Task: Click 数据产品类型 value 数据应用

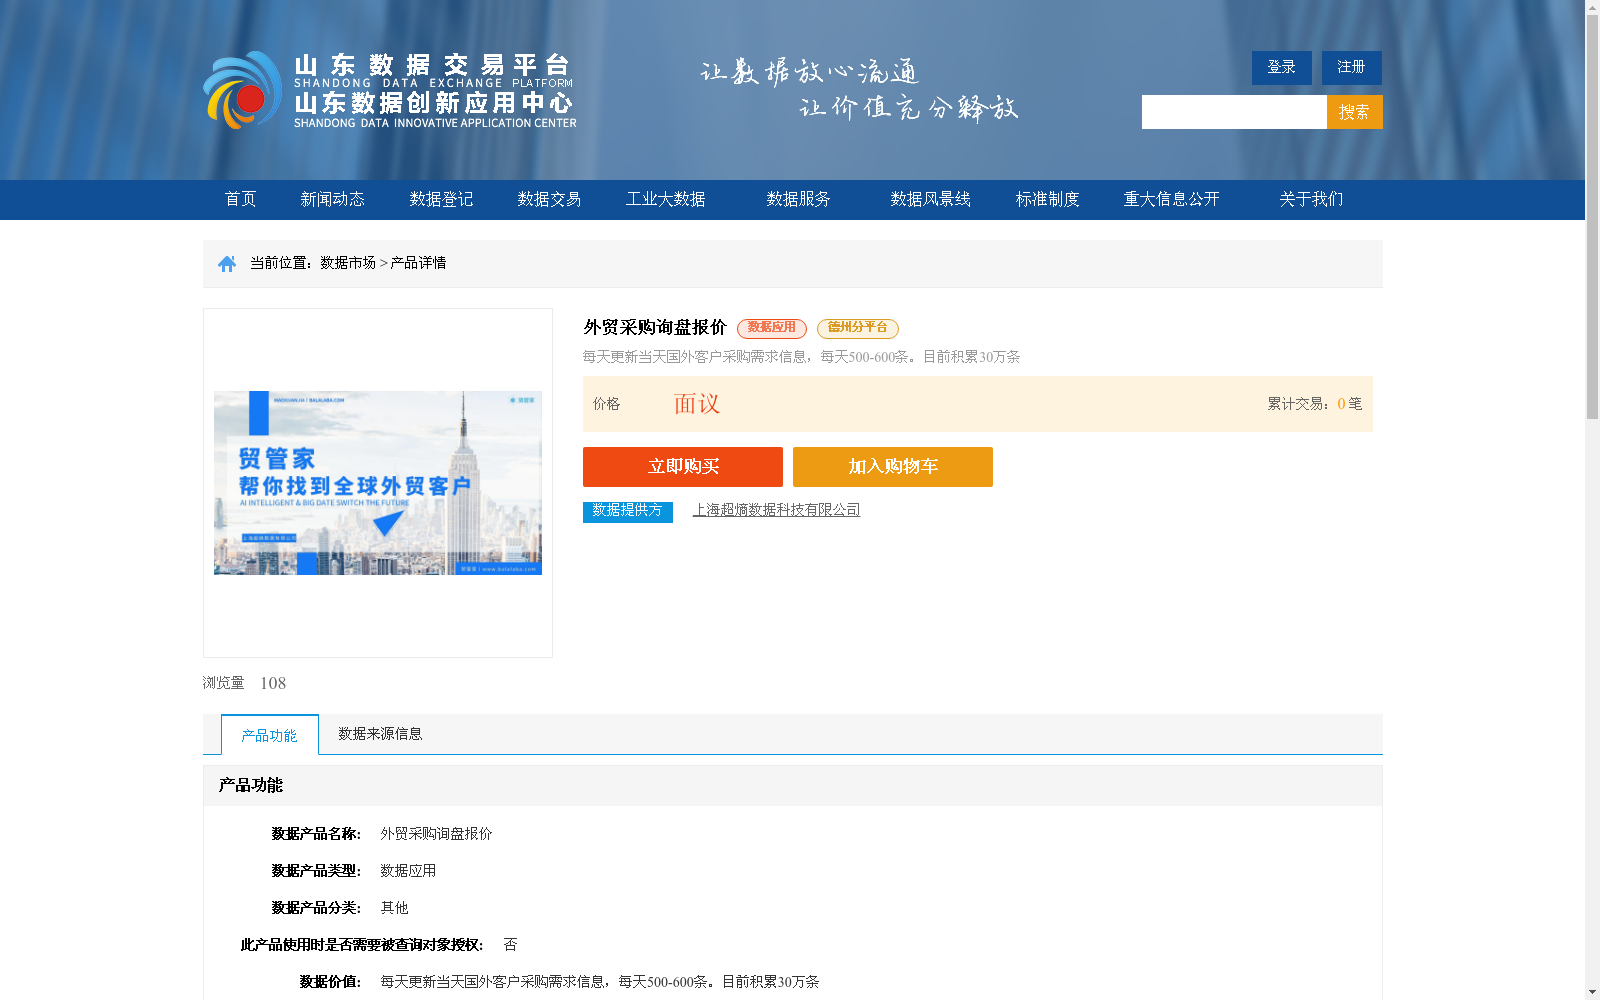Action: coord(408,871)
